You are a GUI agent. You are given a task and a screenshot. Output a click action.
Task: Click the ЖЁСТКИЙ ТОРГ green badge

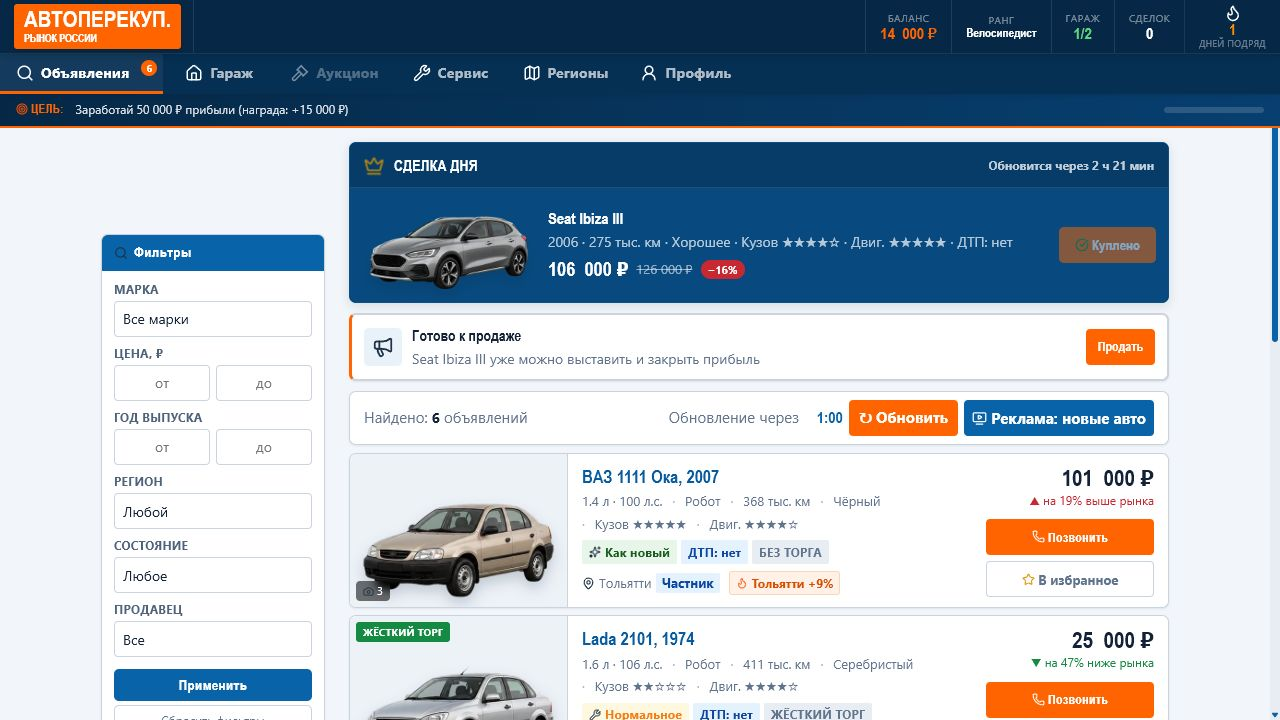pos(403,632)
